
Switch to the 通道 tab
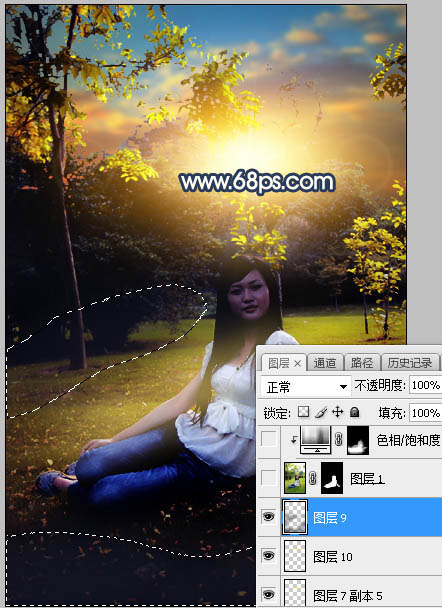coord(325,363)
